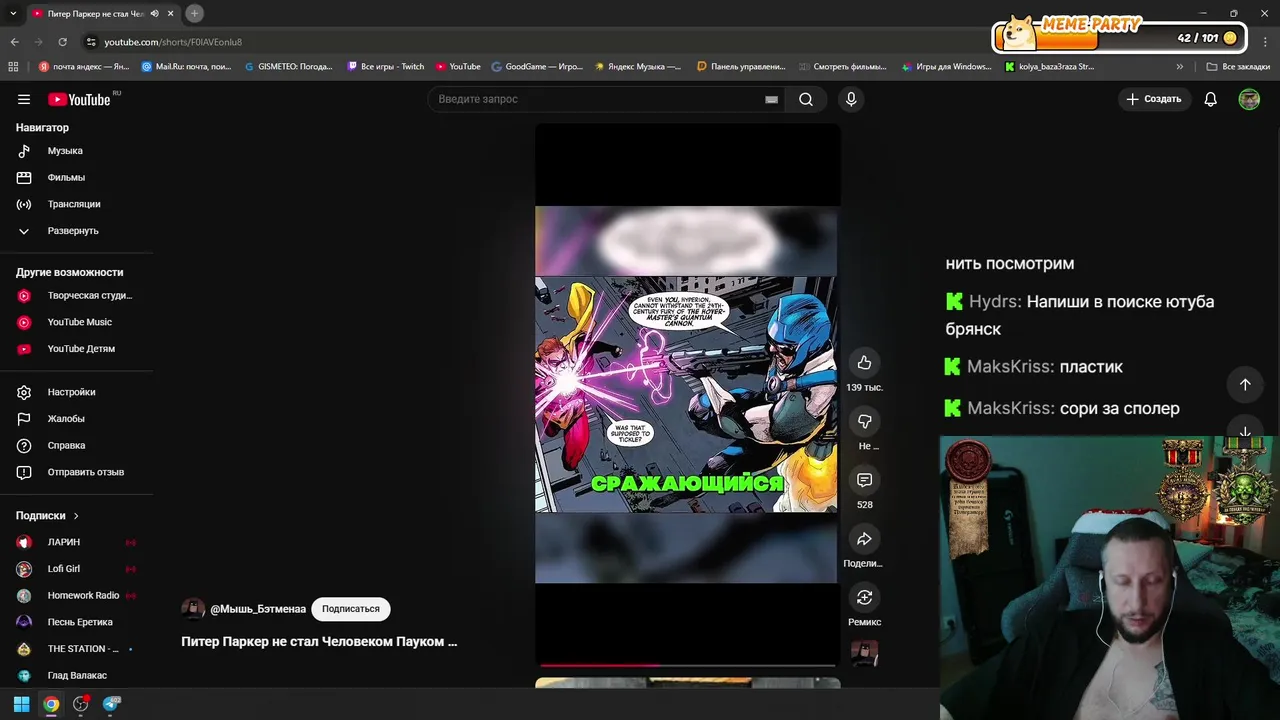Reload the page
Image resolution: width=1280 pixels, height=720 pixels.
(62, 42)
